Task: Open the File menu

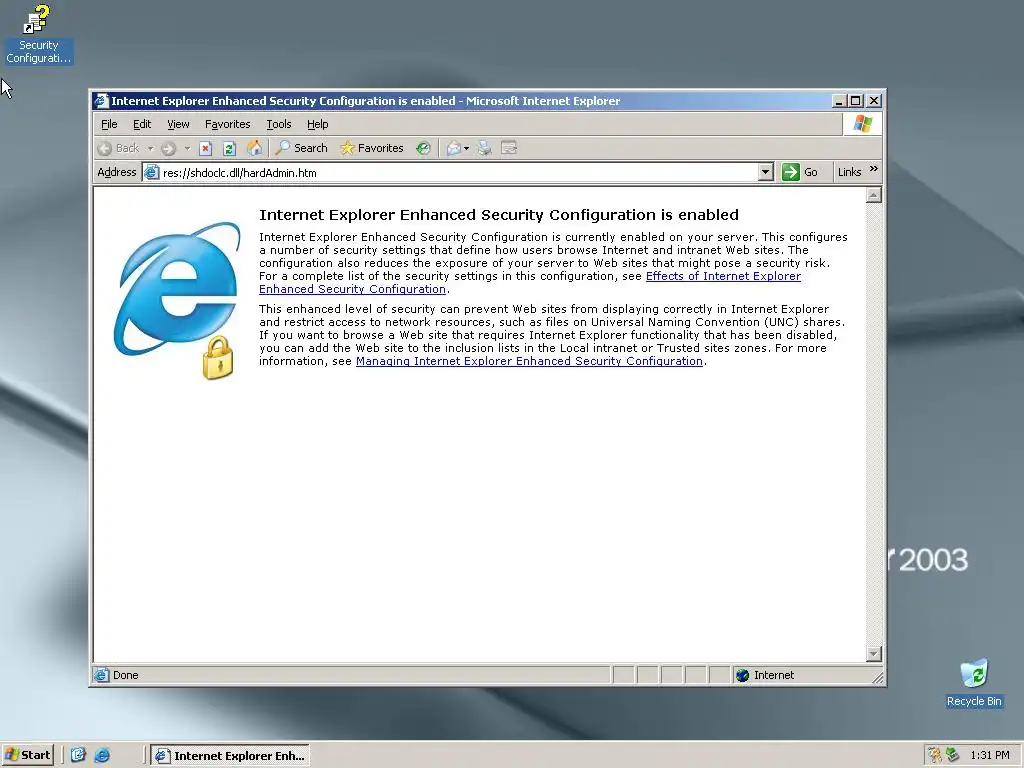Action: click(109, 124)
